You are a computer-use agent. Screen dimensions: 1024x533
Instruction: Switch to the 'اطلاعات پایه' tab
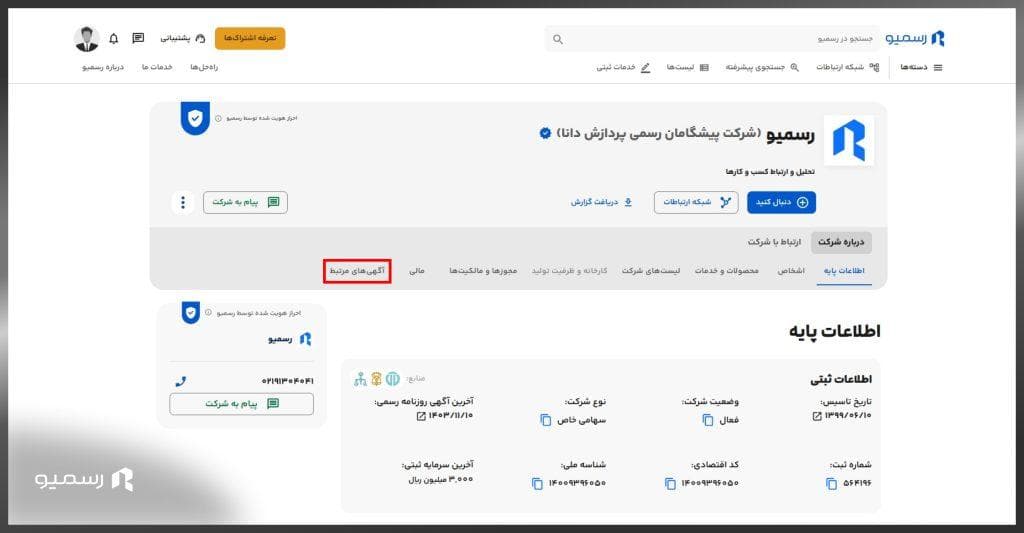click(x=844, y=271)
